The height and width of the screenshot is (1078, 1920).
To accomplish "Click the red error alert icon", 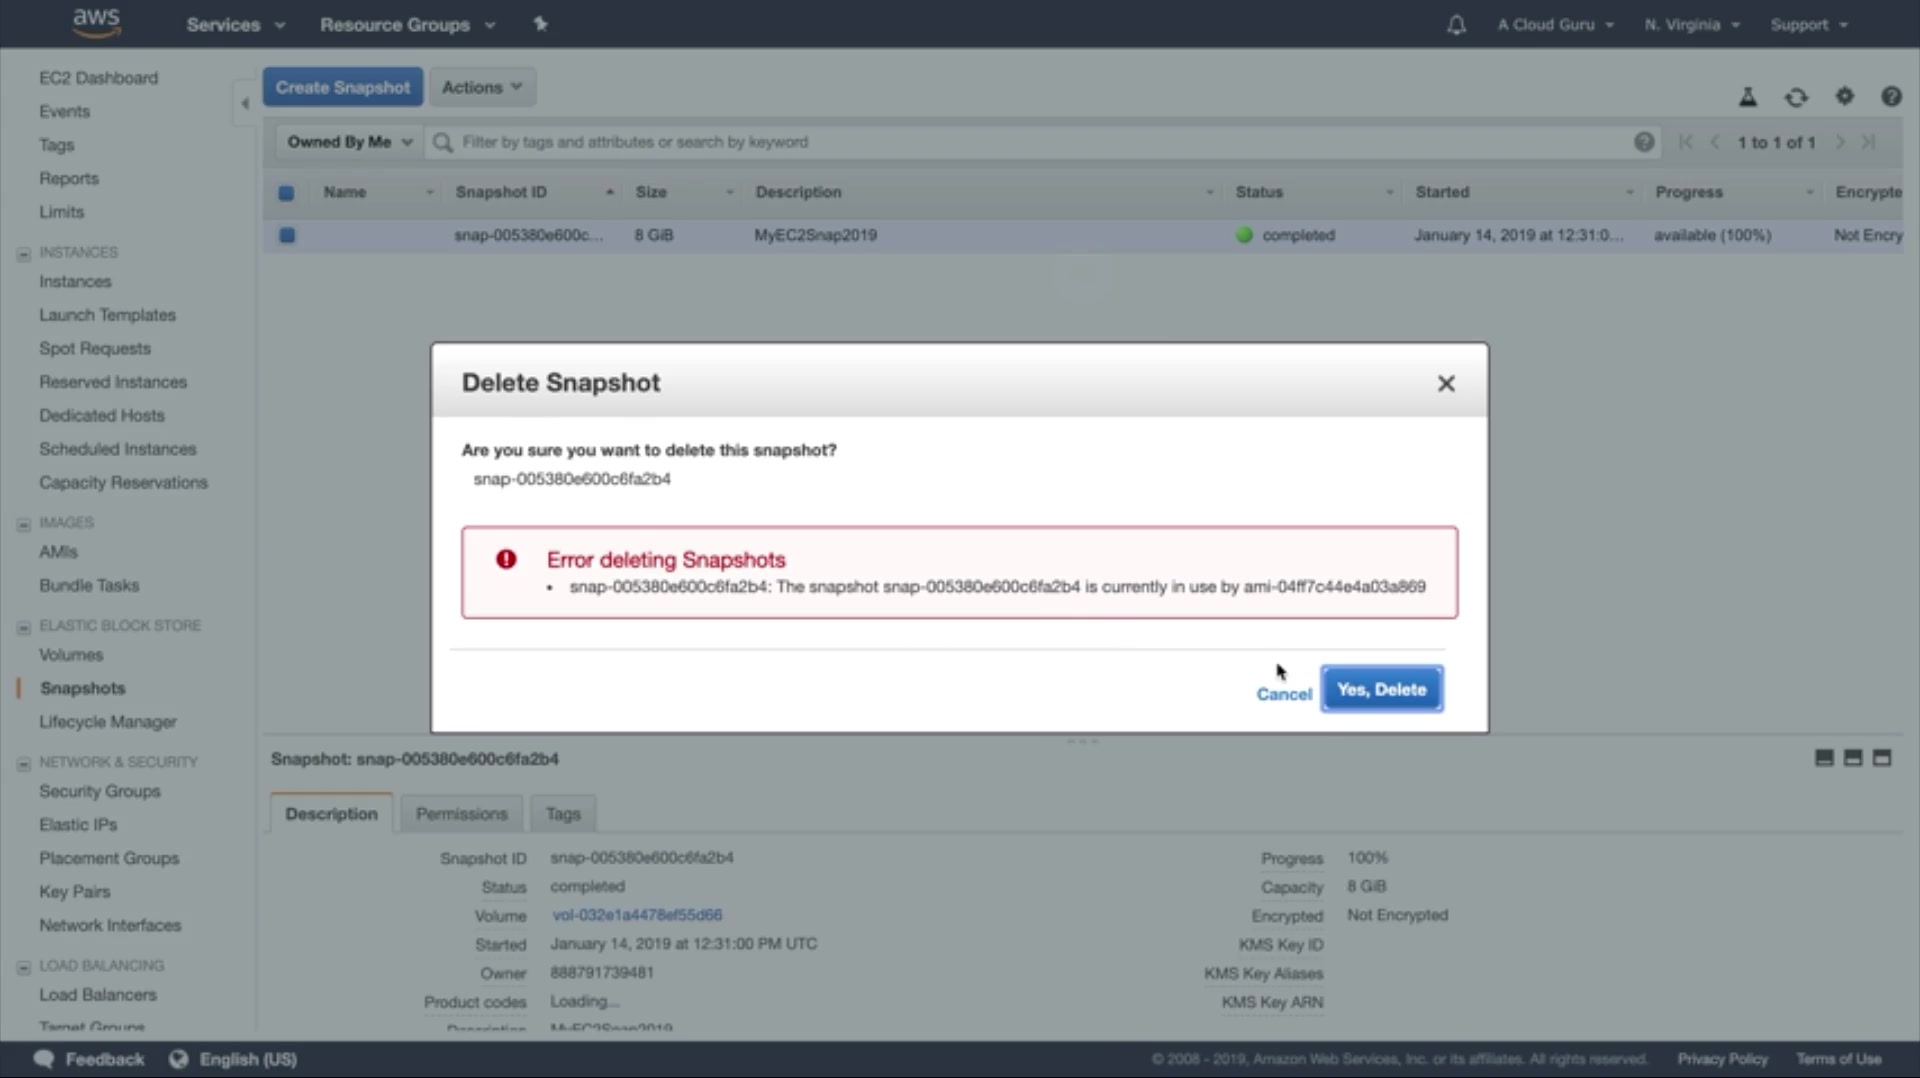I will point(506,560).
